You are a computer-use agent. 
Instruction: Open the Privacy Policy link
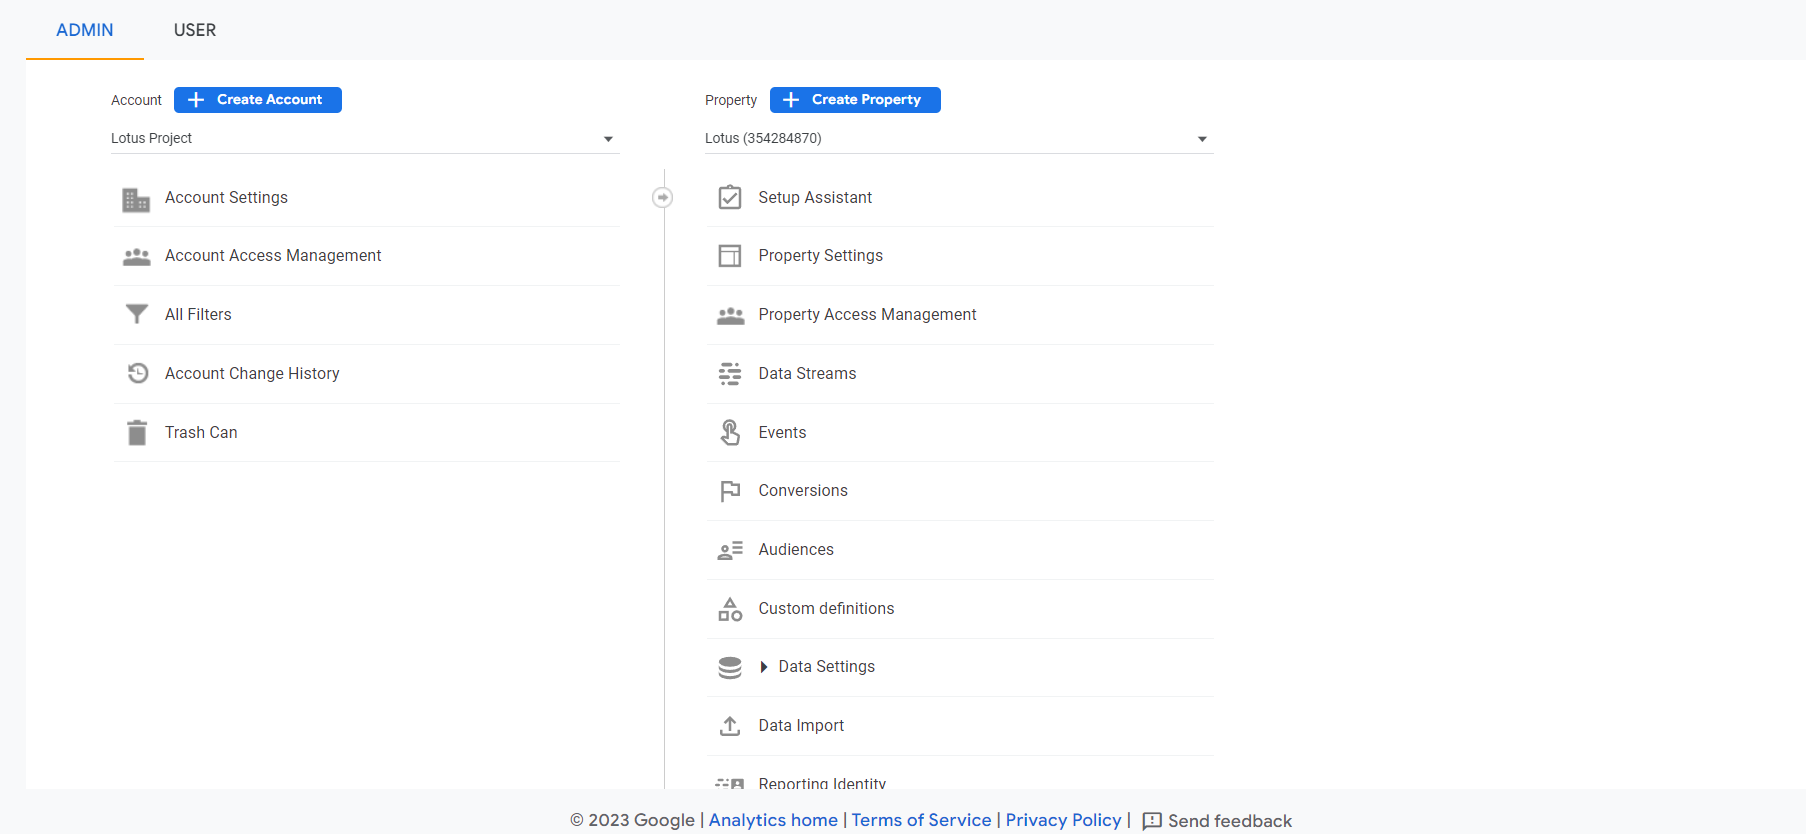pos(1063,820)
